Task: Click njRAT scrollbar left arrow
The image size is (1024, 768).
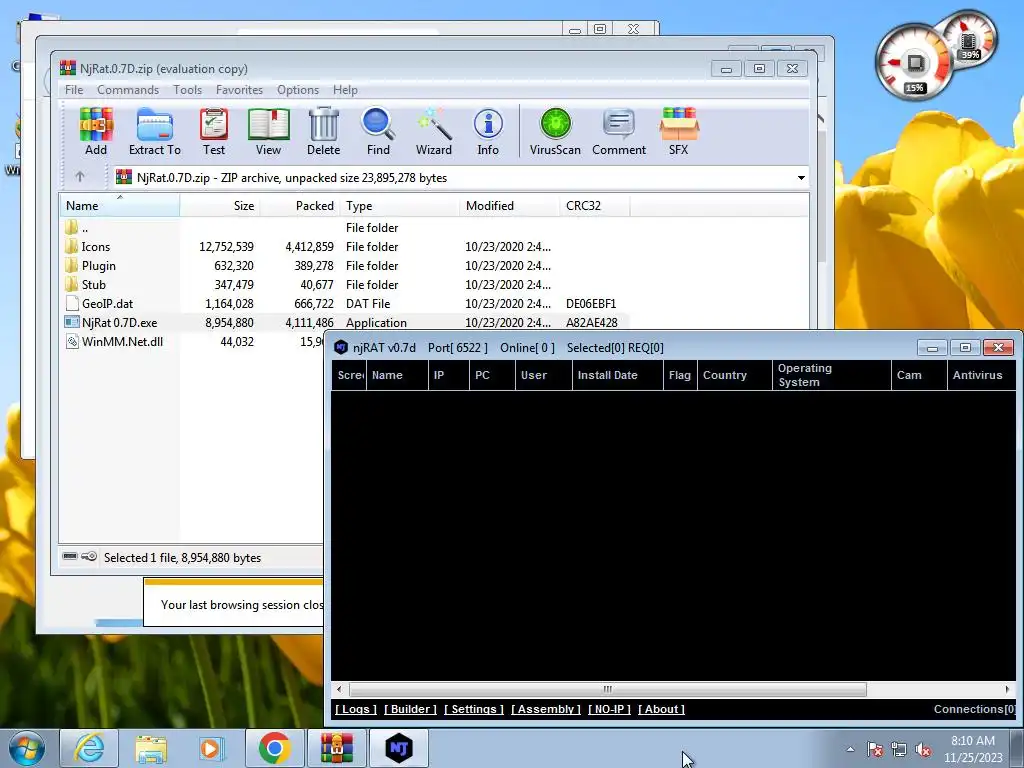Action: [x=339, y=689]
